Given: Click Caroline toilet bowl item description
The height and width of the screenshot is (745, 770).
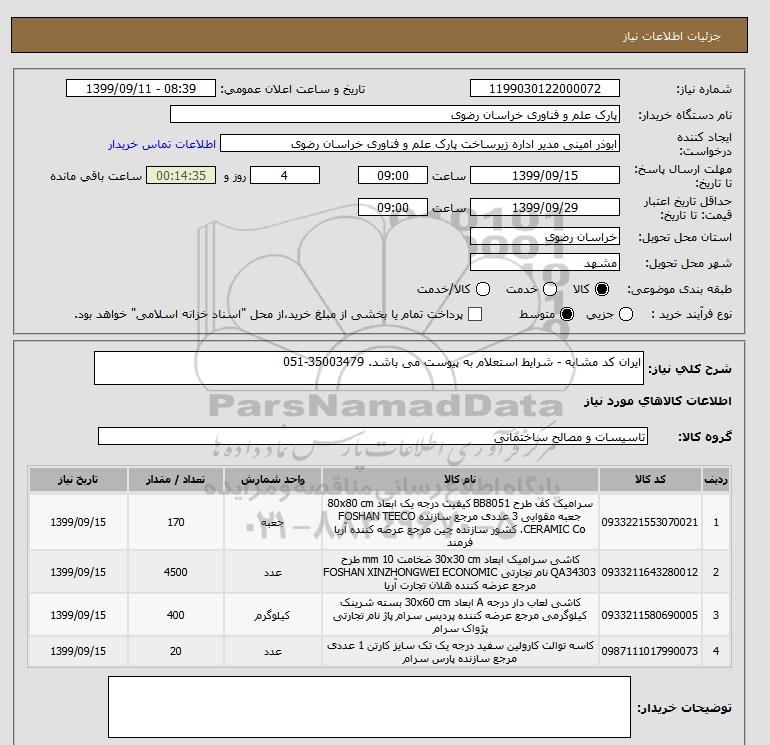Looking at the screenshot, I should pyautogui.click(x=460, y=652).
